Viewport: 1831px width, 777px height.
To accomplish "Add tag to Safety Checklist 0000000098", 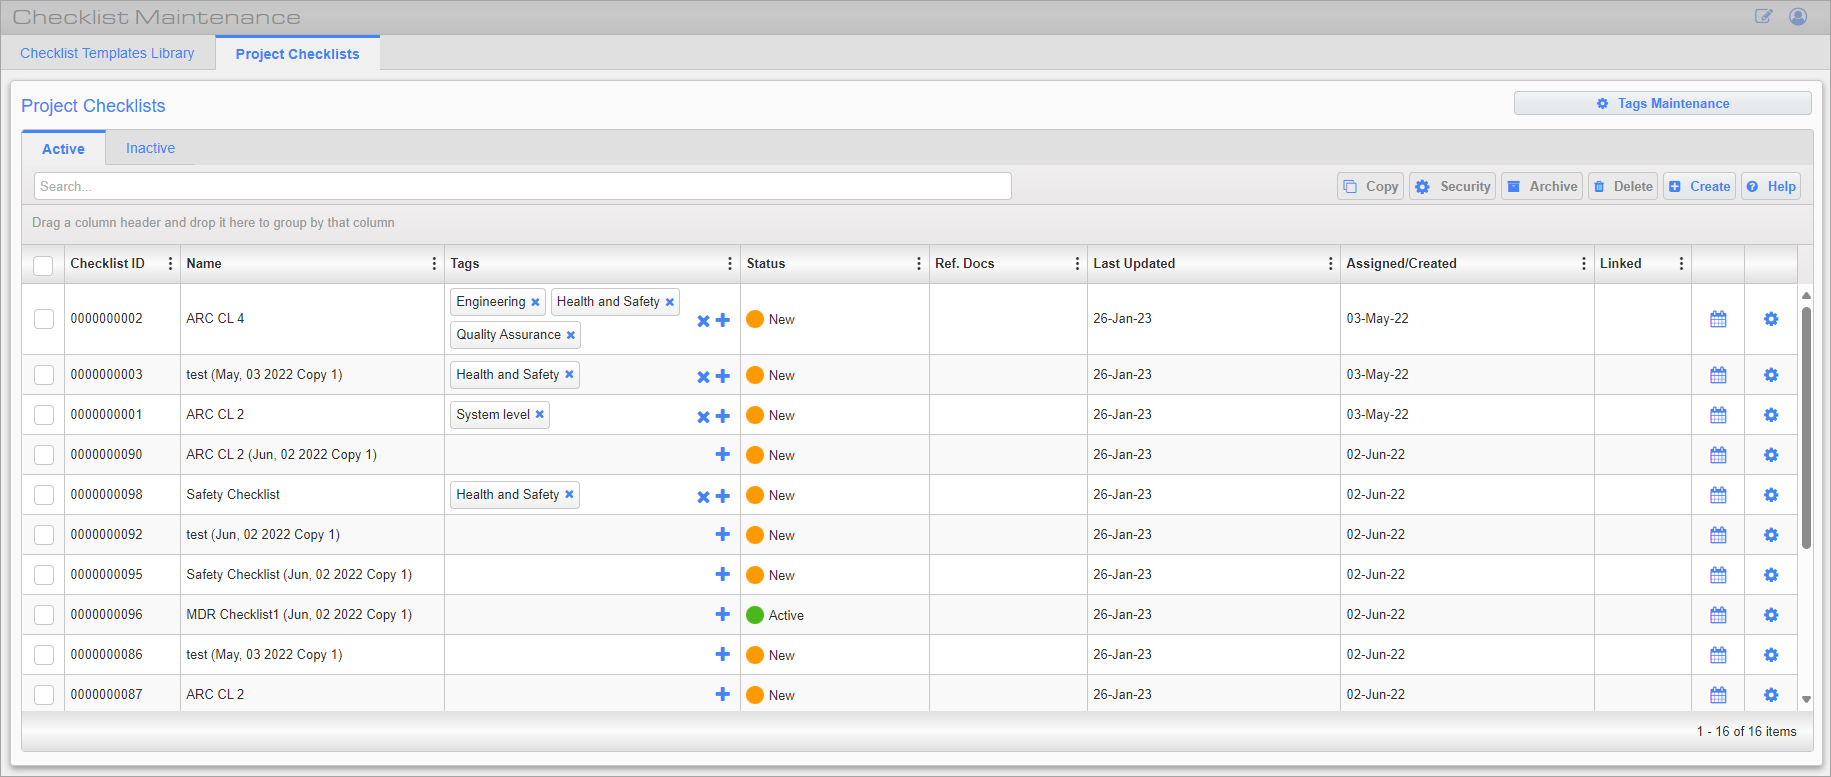I will (x=723, y=496).
